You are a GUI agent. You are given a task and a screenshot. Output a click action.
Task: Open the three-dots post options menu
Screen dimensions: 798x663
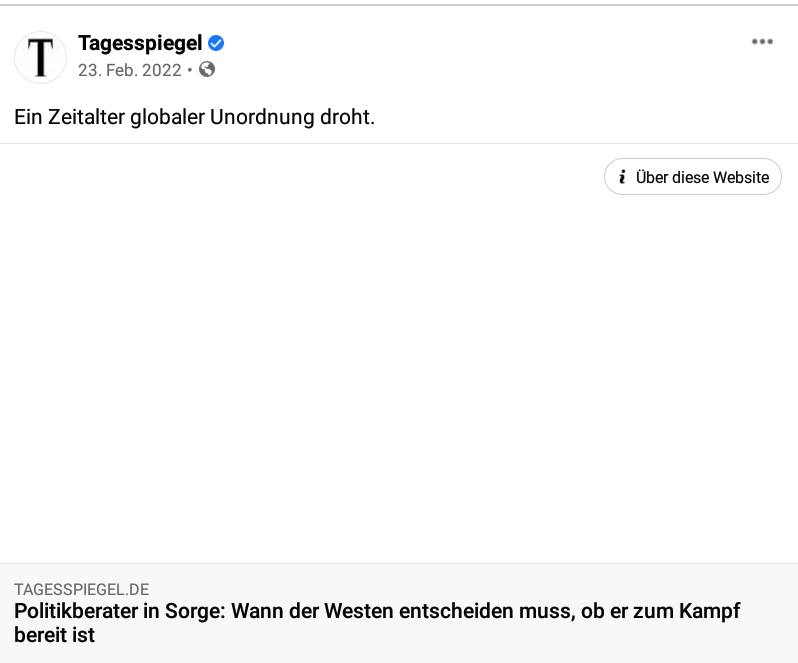762,42
